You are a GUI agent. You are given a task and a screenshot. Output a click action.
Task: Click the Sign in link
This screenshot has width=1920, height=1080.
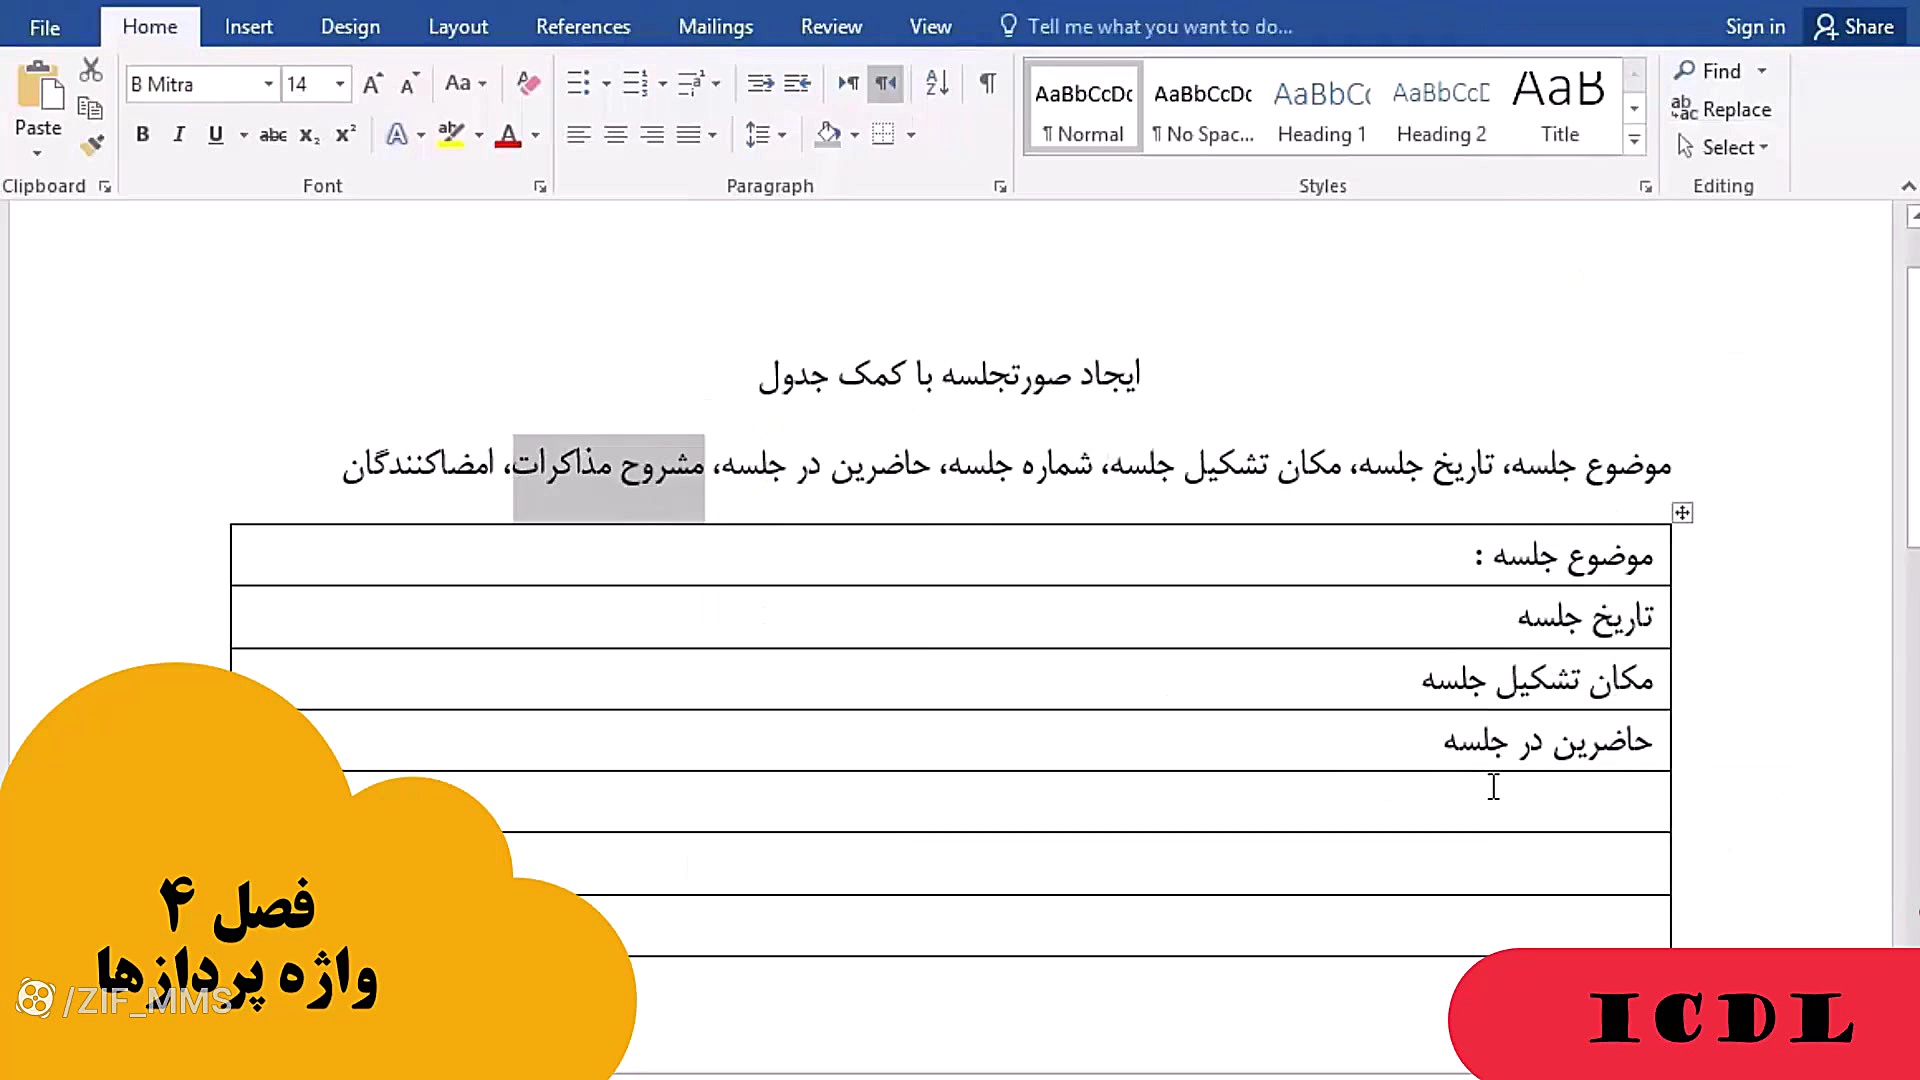tap(1755, 27)
